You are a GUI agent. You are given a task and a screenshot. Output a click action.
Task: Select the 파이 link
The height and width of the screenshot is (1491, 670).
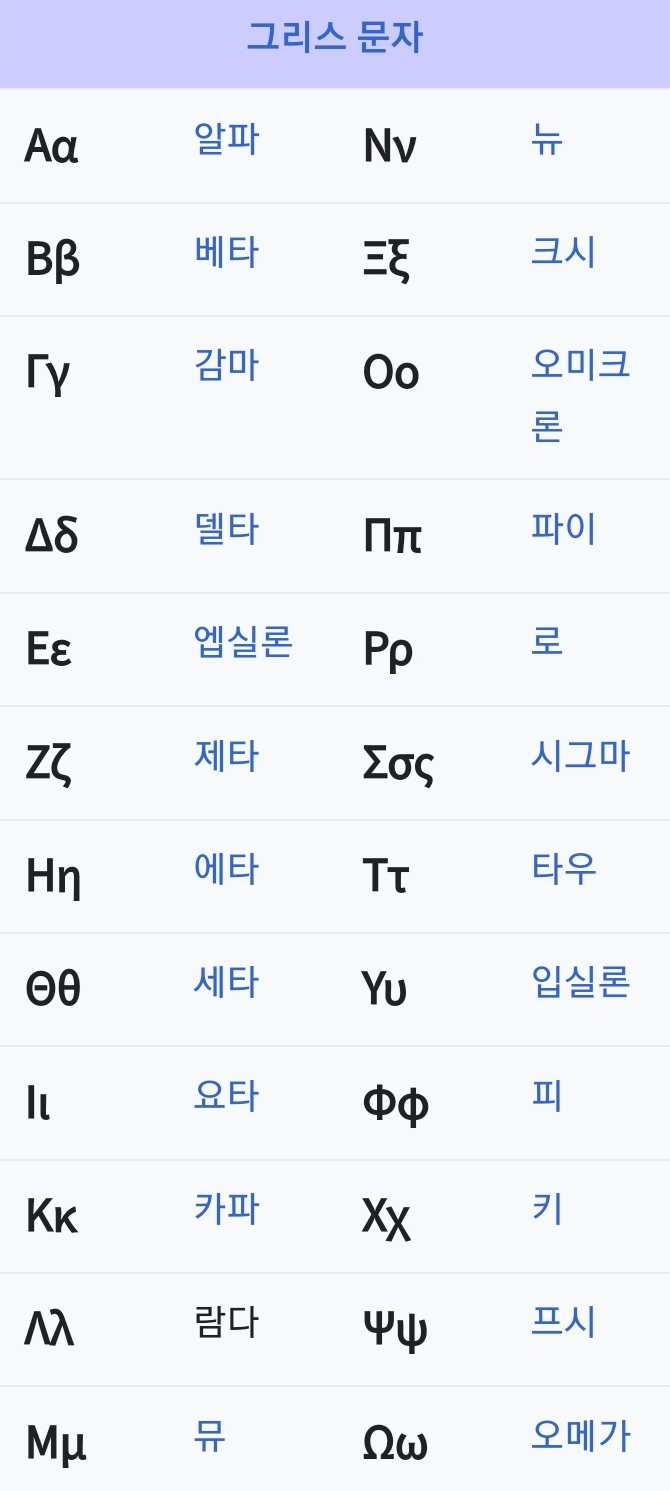[x=563, y=529]
